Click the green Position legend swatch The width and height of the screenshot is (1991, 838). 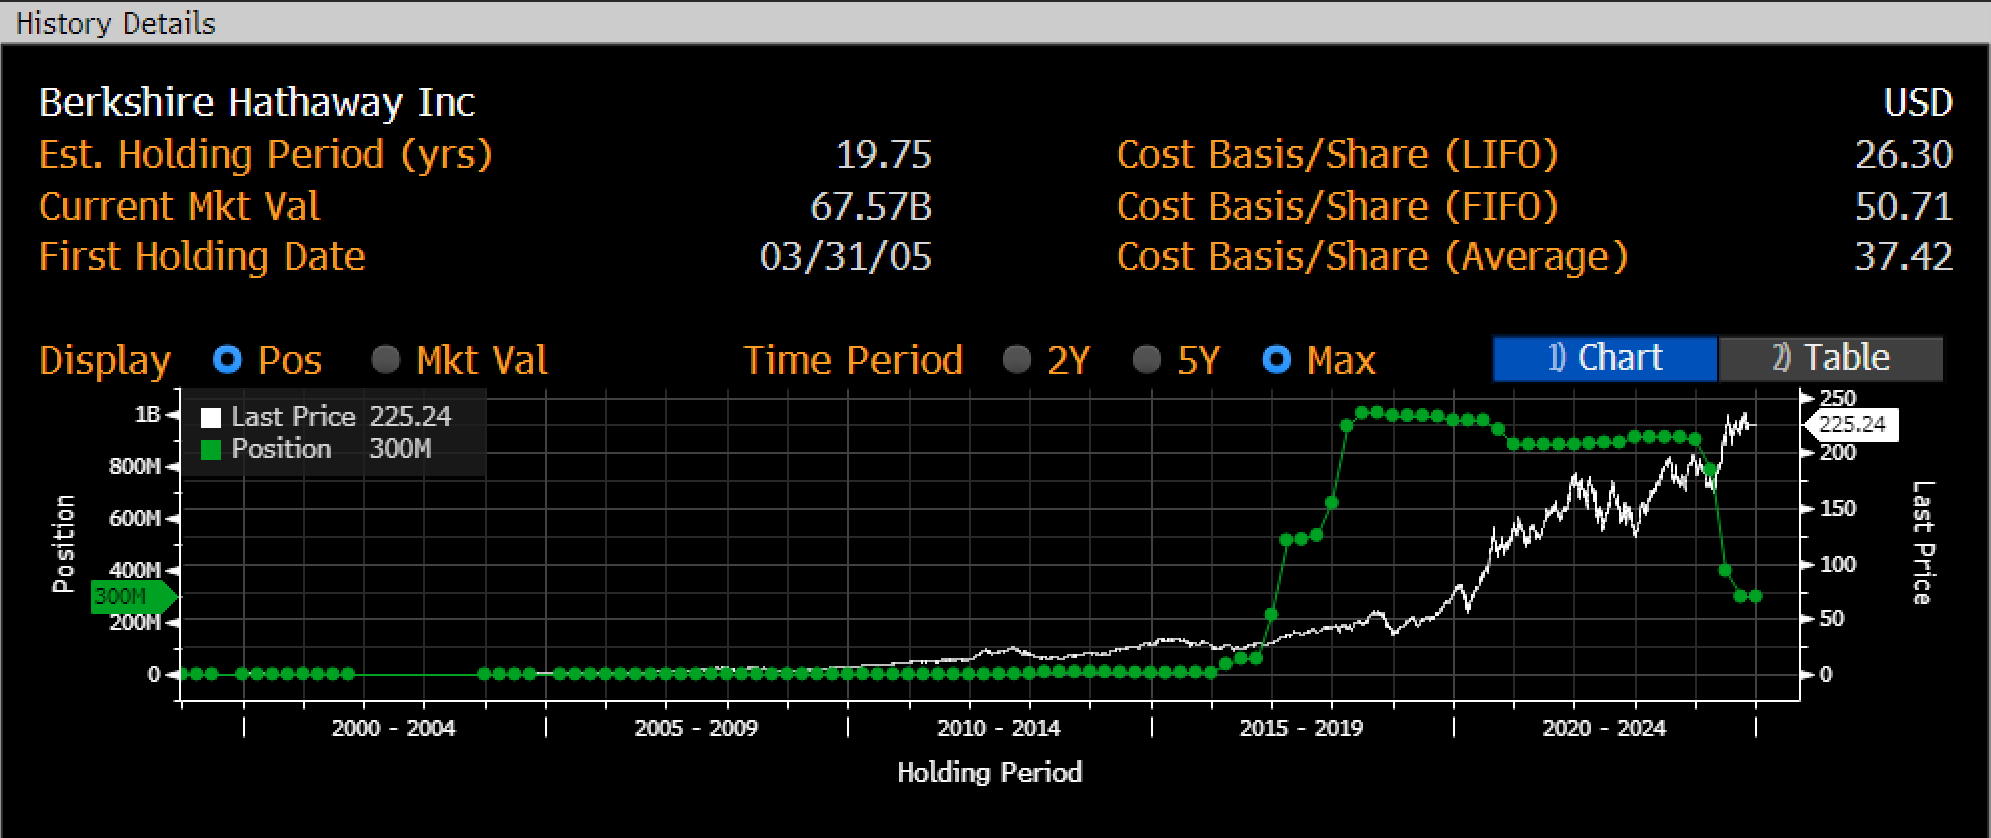[211, 449]
